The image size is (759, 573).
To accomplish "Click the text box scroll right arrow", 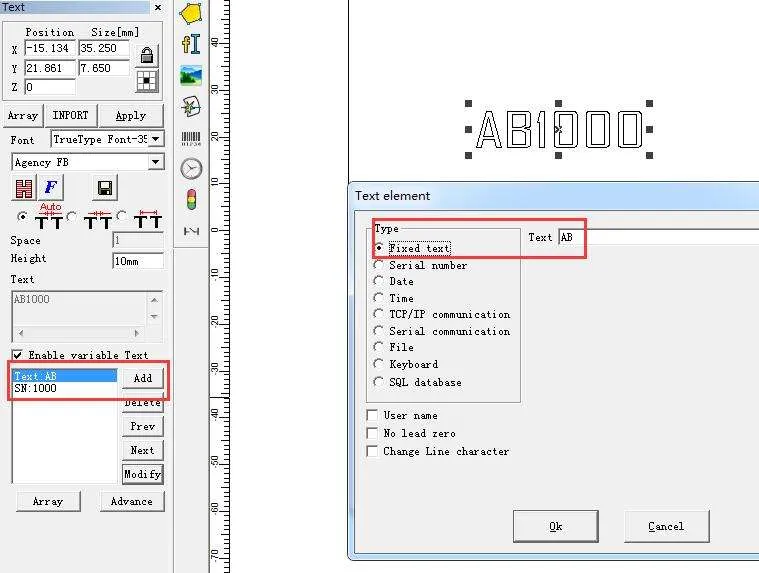I will click(x=137, y=333).
